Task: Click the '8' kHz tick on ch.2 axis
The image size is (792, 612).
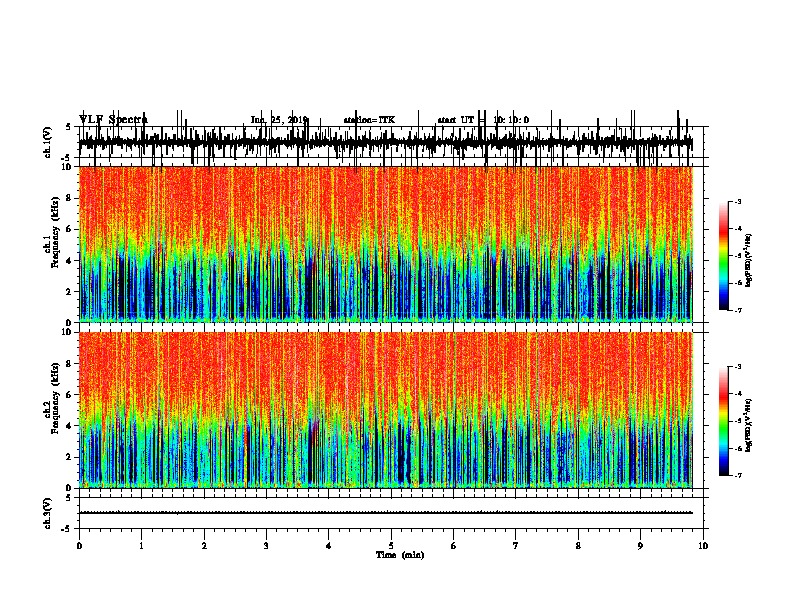Action: pos(69,364)
